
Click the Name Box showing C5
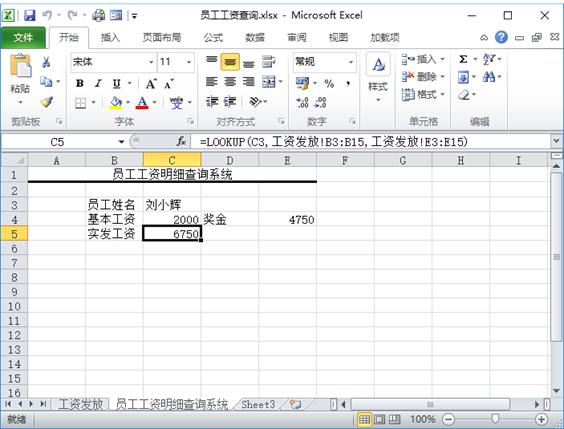pyautogui.click(x=58, y=142)
